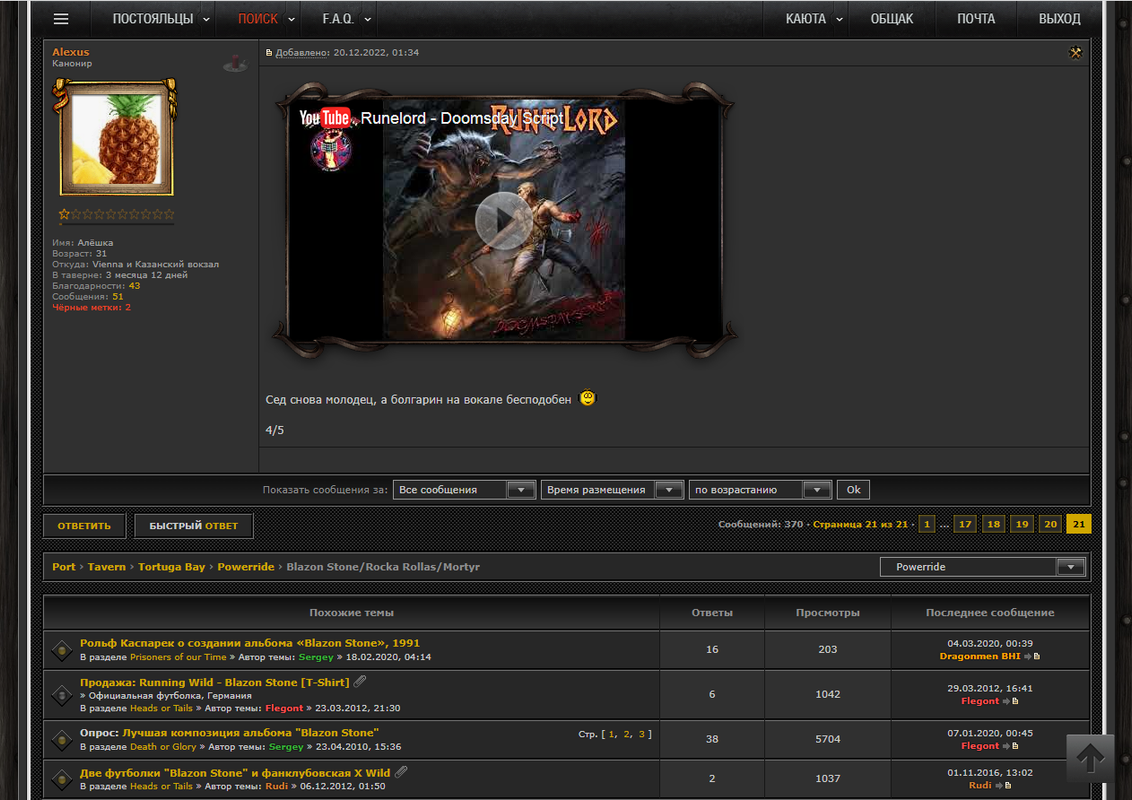Click topic icon for Опрос Лучшая композиция row
The width and height of the screenshot is (1132, 800).
(62, 739)
